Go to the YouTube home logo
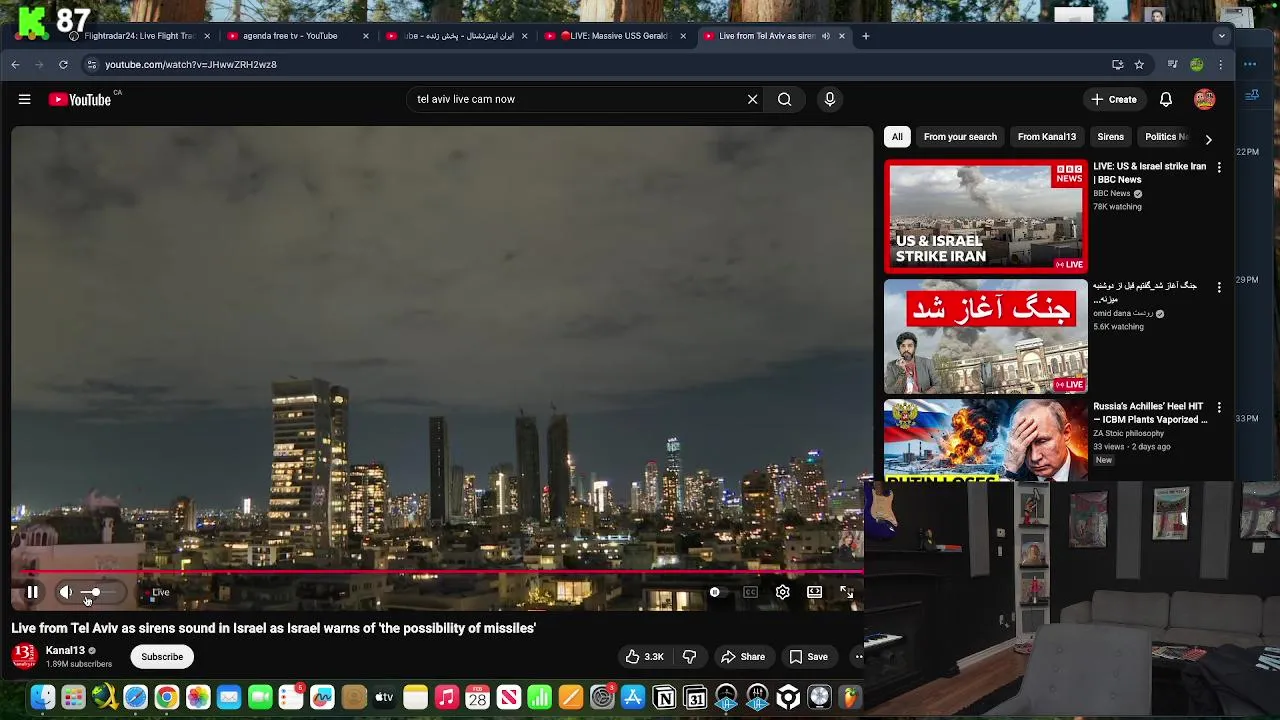The image size is (1280, 720). click(x=80, y=99)
